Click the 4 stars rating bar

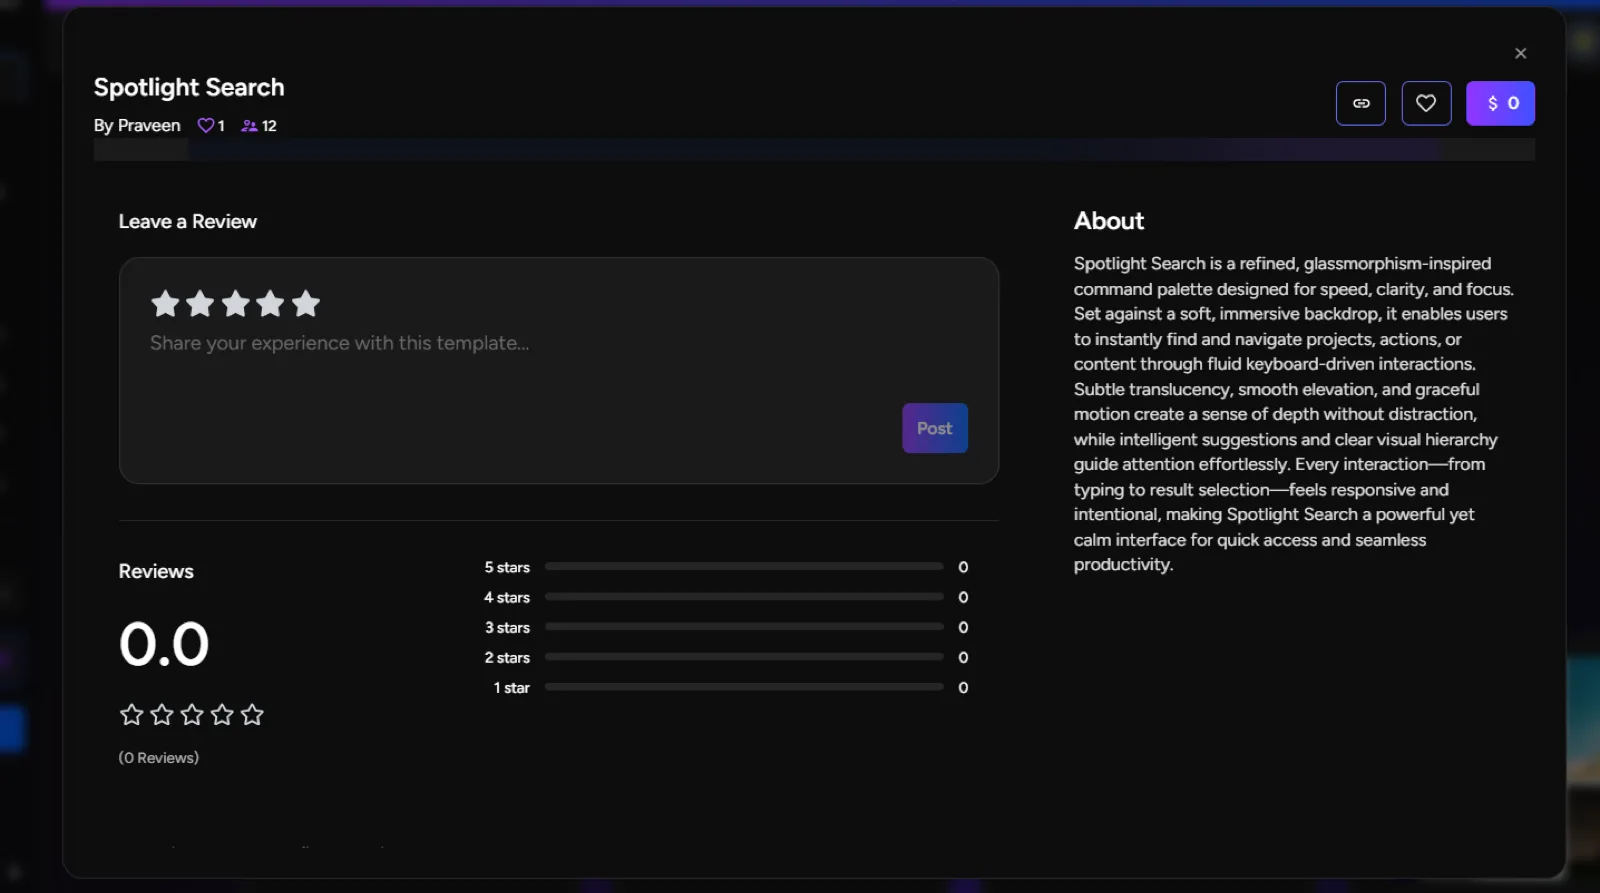[x=744, y=596]
